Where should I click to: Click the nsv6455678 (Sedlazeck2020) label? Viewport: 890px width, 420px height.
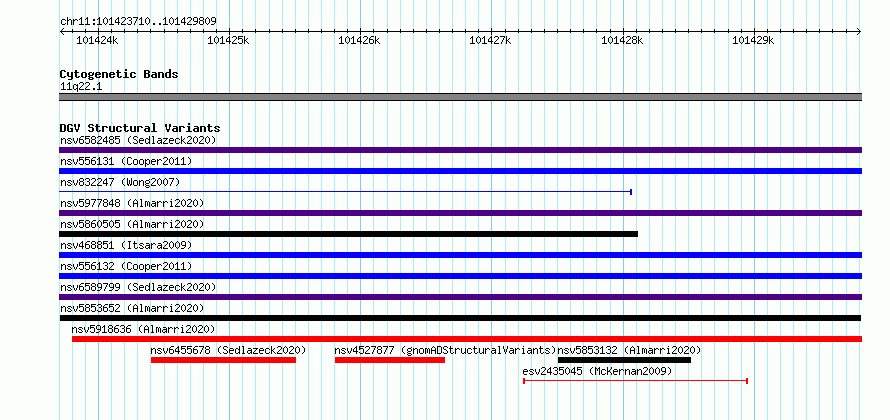(x=228, y=350)
